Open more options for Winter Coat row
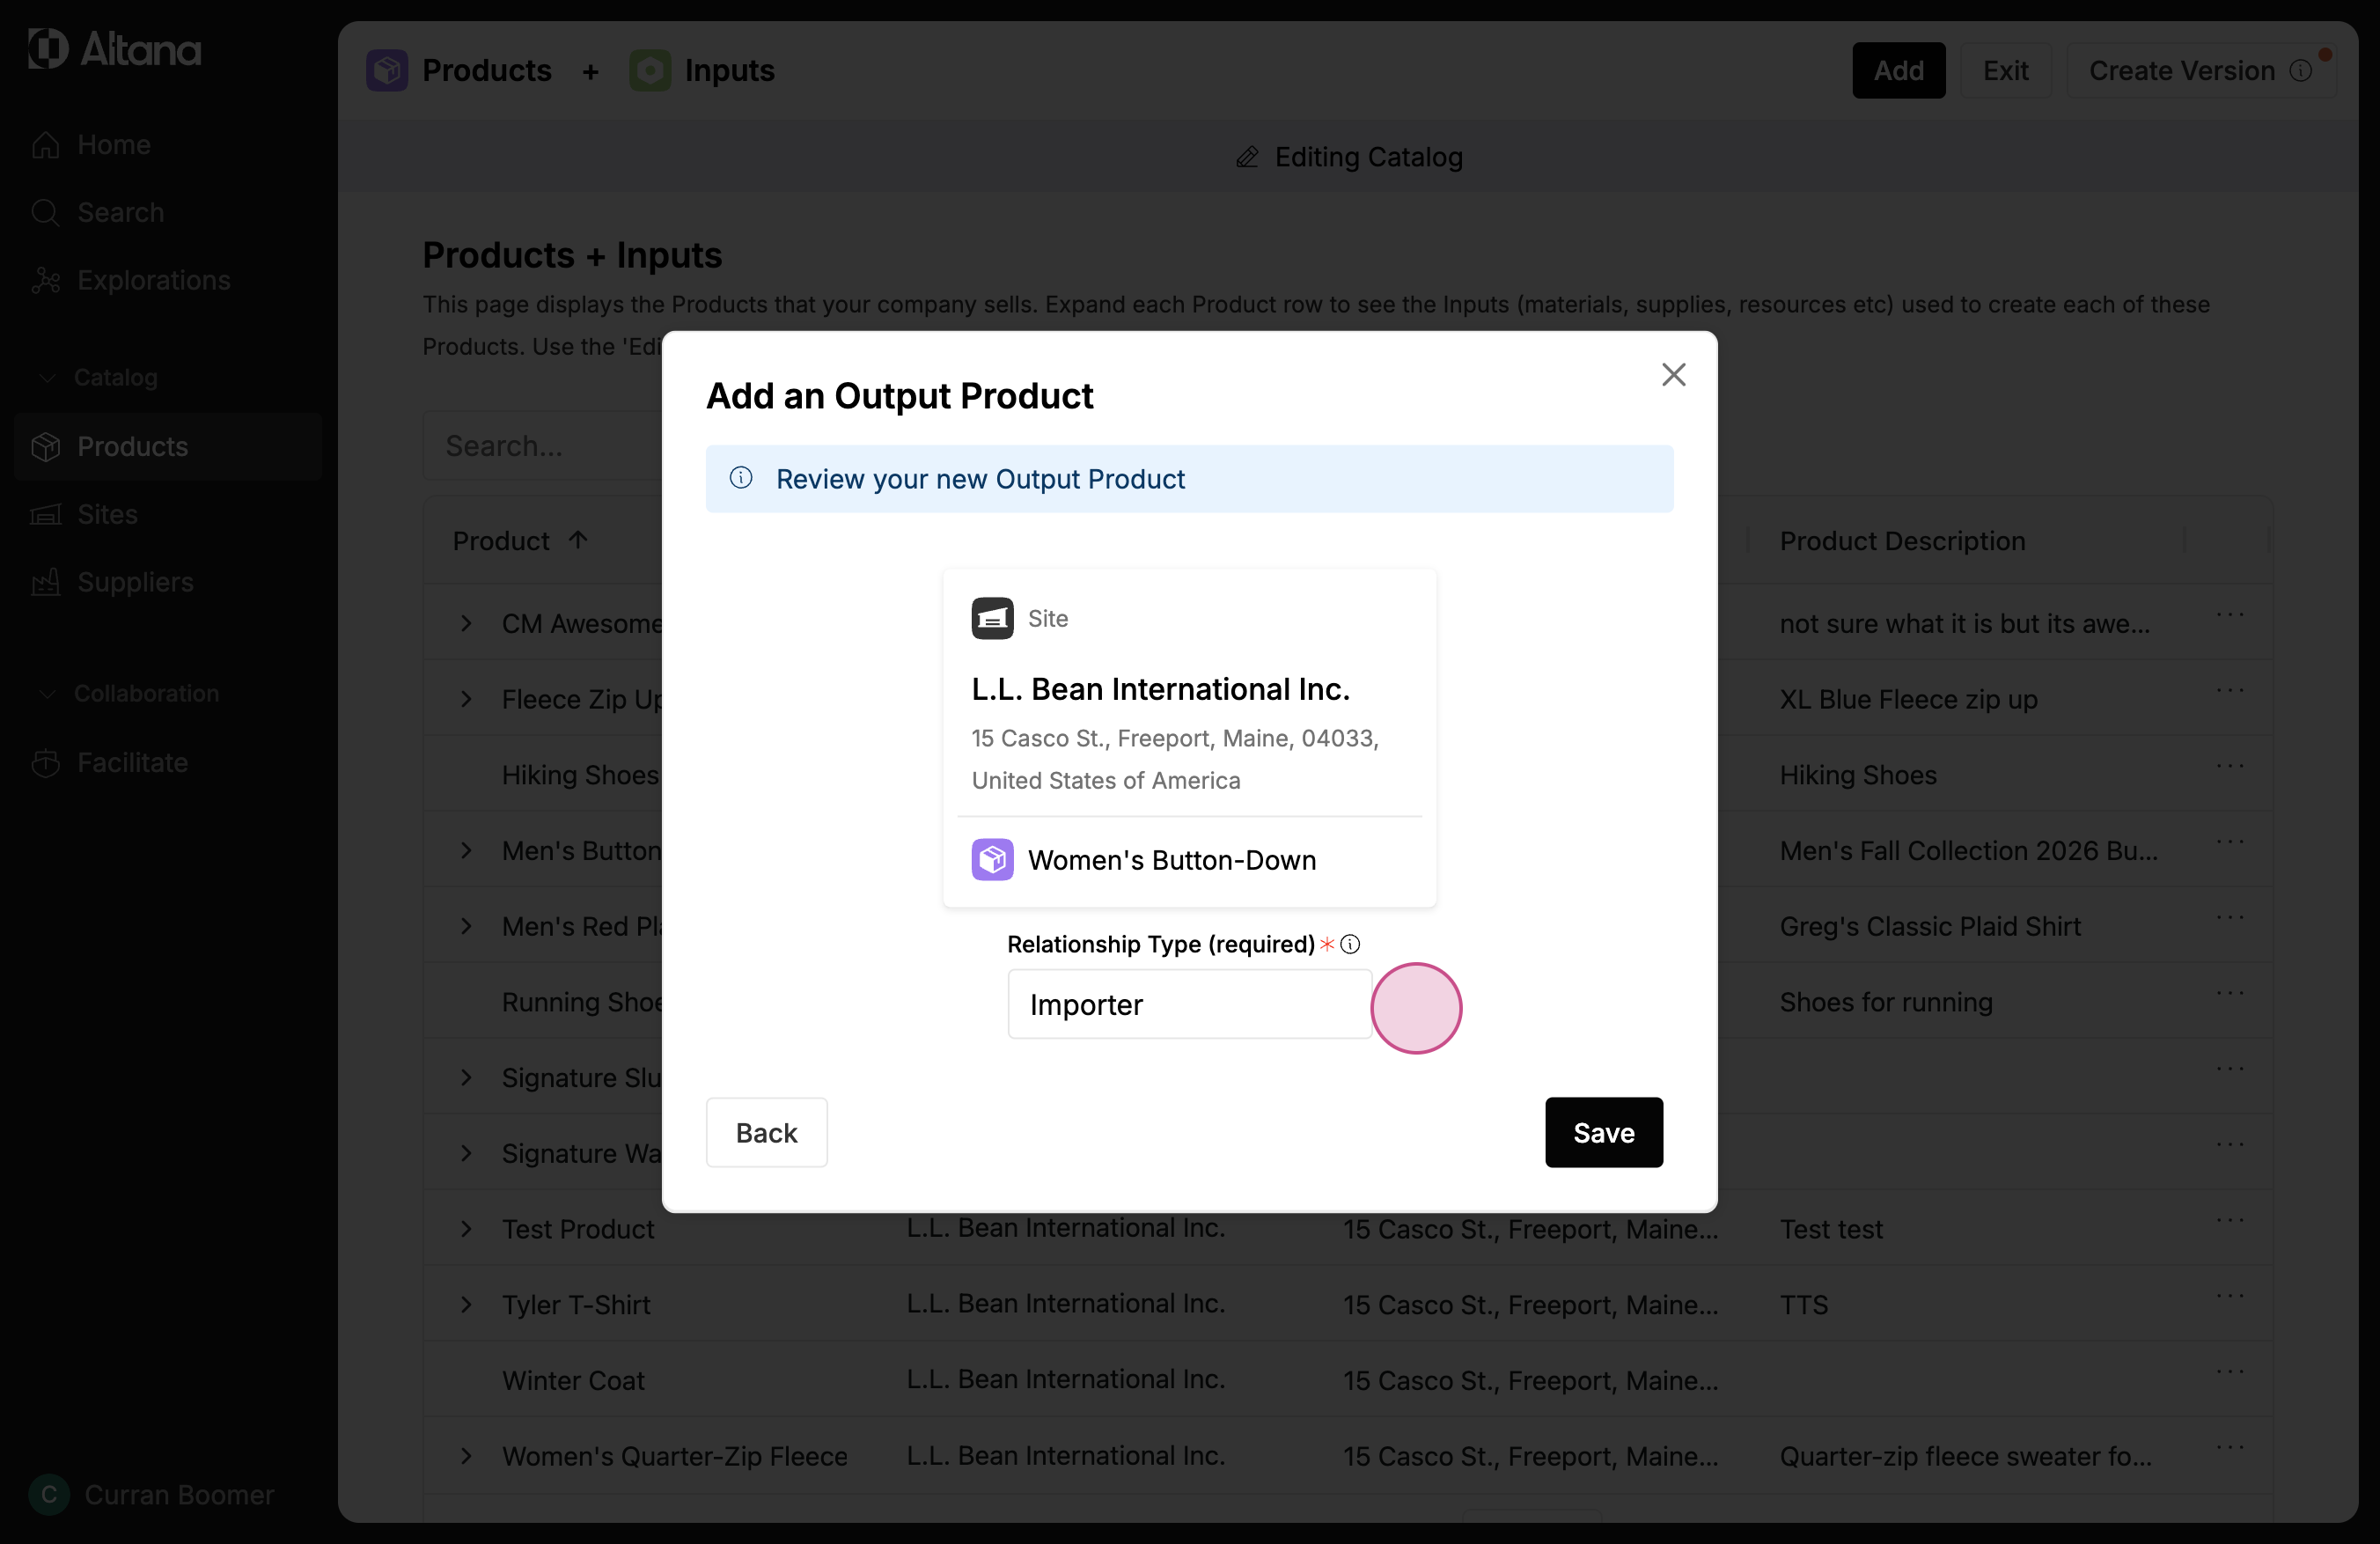Screen dimensions: 2380x1544 [2230, 1372]
